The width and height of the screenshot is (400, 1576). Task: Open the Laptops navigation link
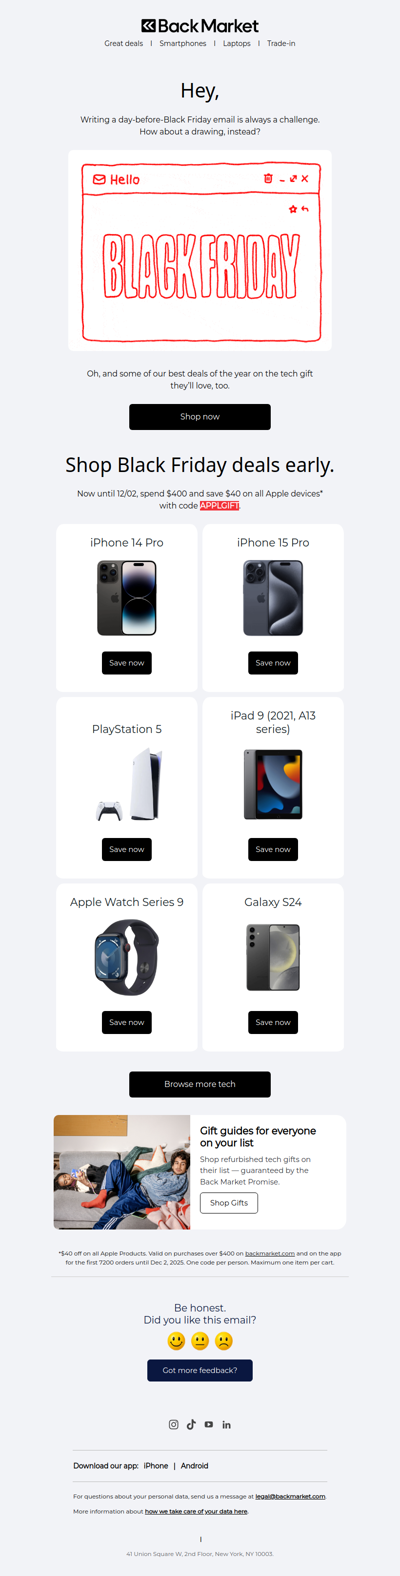(x=237, y=44)
